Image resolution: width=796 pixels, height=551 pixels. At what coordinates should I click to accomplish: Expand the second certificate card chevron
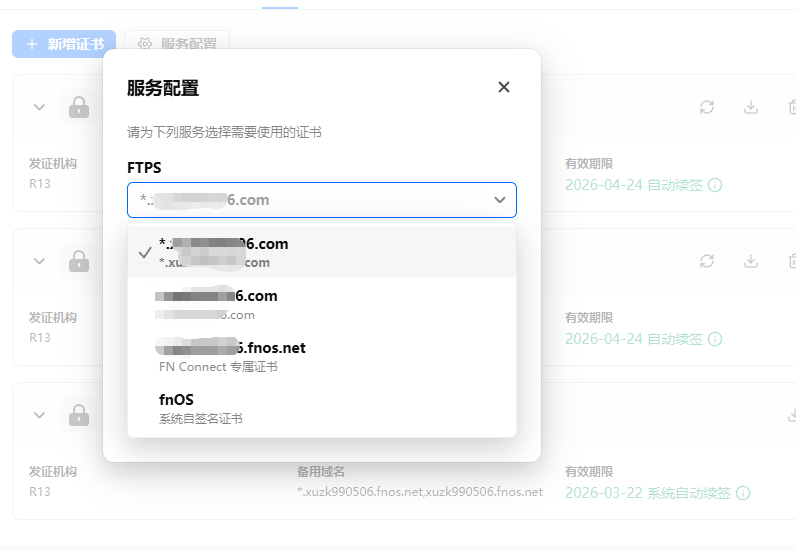39,261
